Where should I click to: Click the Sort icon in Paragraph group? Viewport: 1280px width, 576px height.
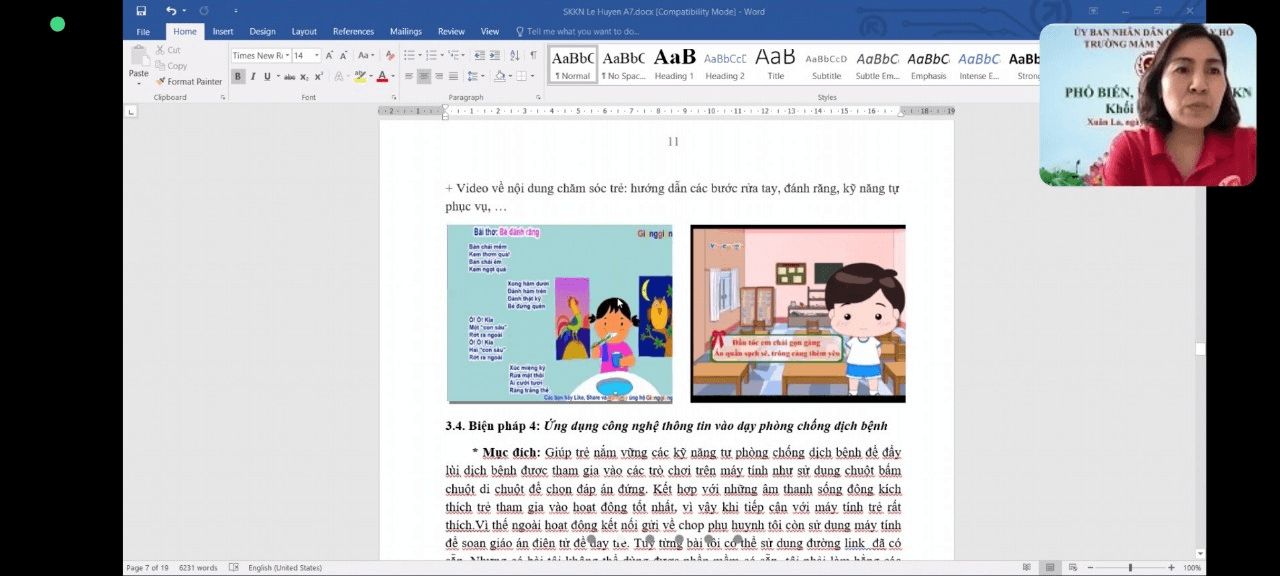pos(513,56)
